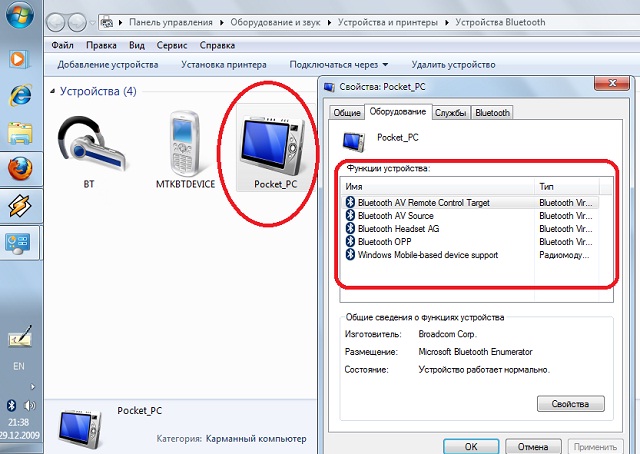Click the Свойства button in dialog
This screenshot has height=454, width=640.
click(x=570, y=404)
